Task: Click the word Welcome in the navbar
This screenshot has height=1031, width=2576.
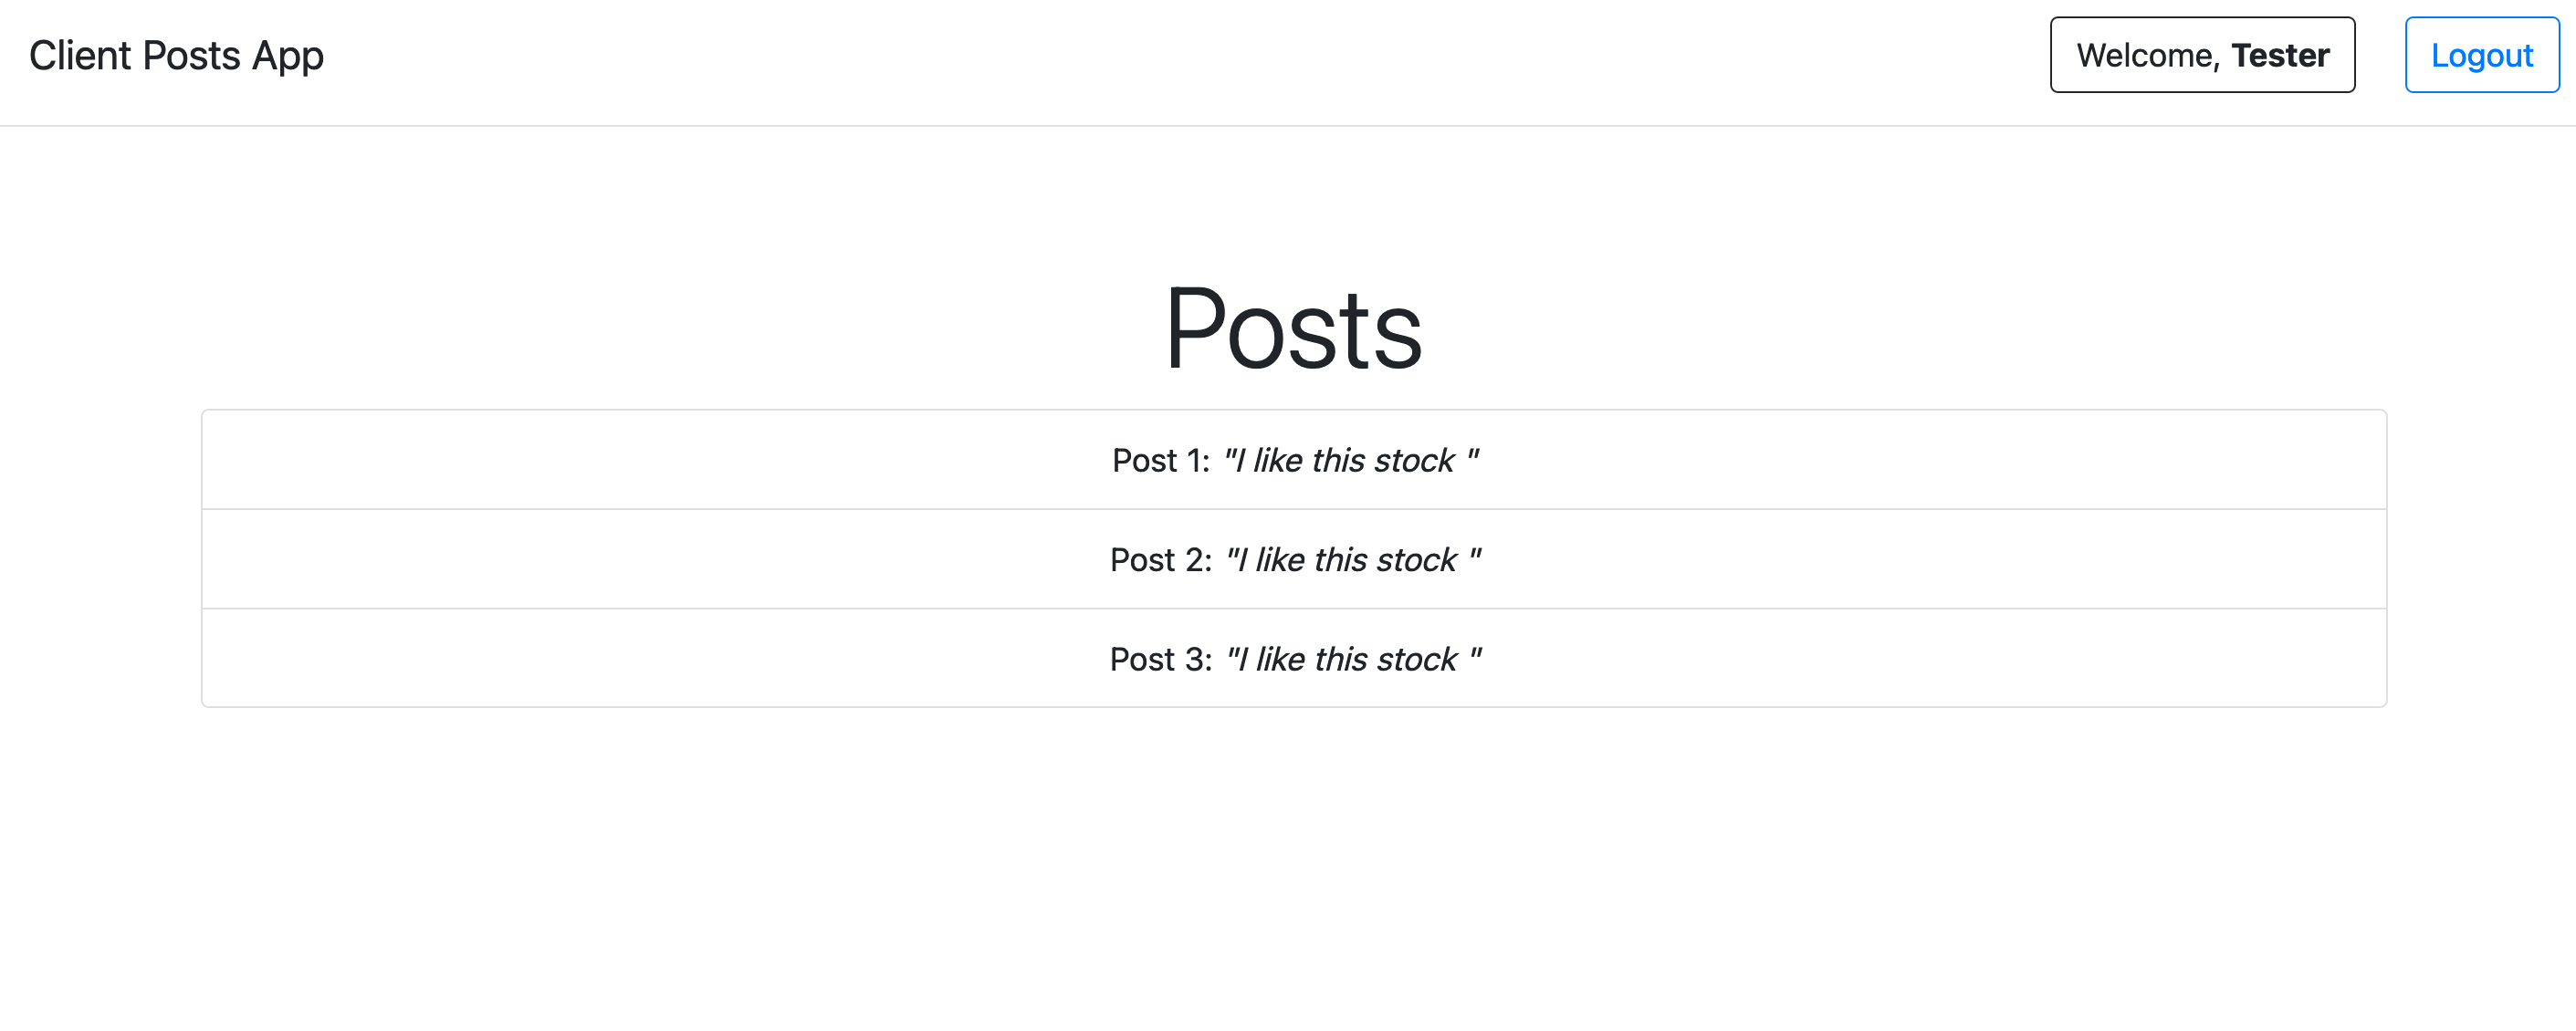Action: (2146, 55)
